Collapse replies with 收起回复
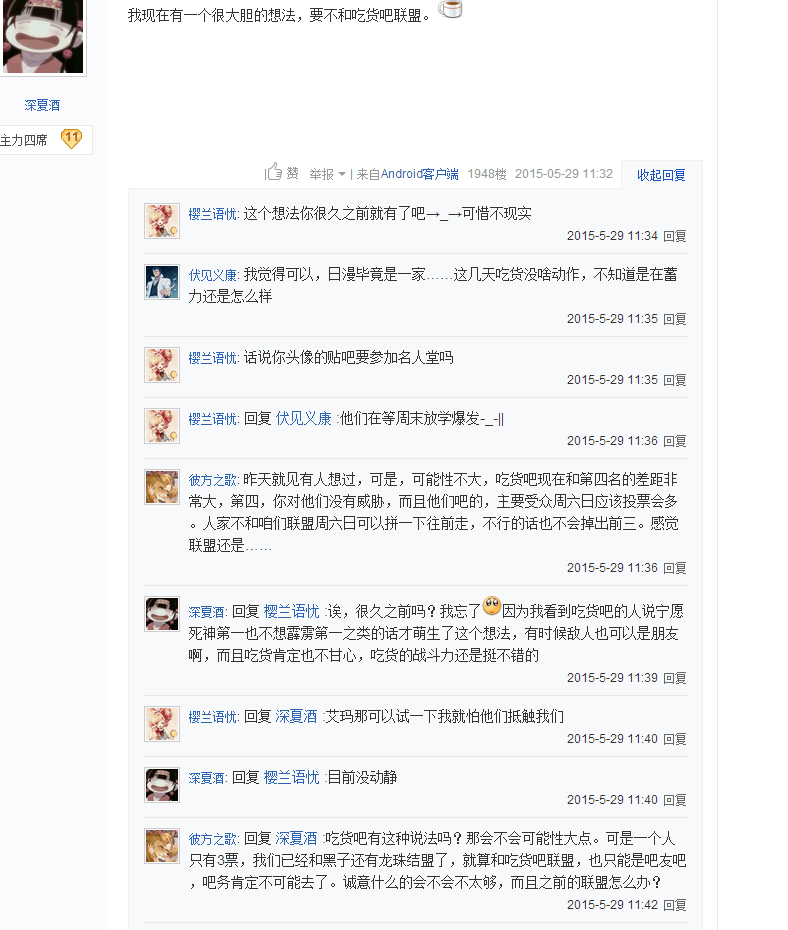 pyautogui.click(x=661, y=175)
